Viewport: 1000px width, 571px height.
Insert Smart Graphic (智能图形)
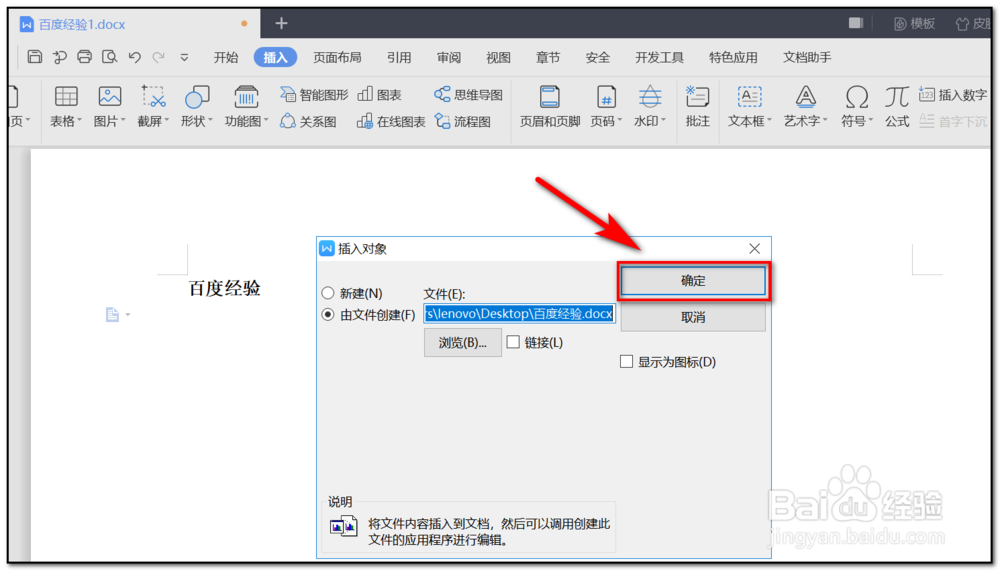click(x=314, y=95)
